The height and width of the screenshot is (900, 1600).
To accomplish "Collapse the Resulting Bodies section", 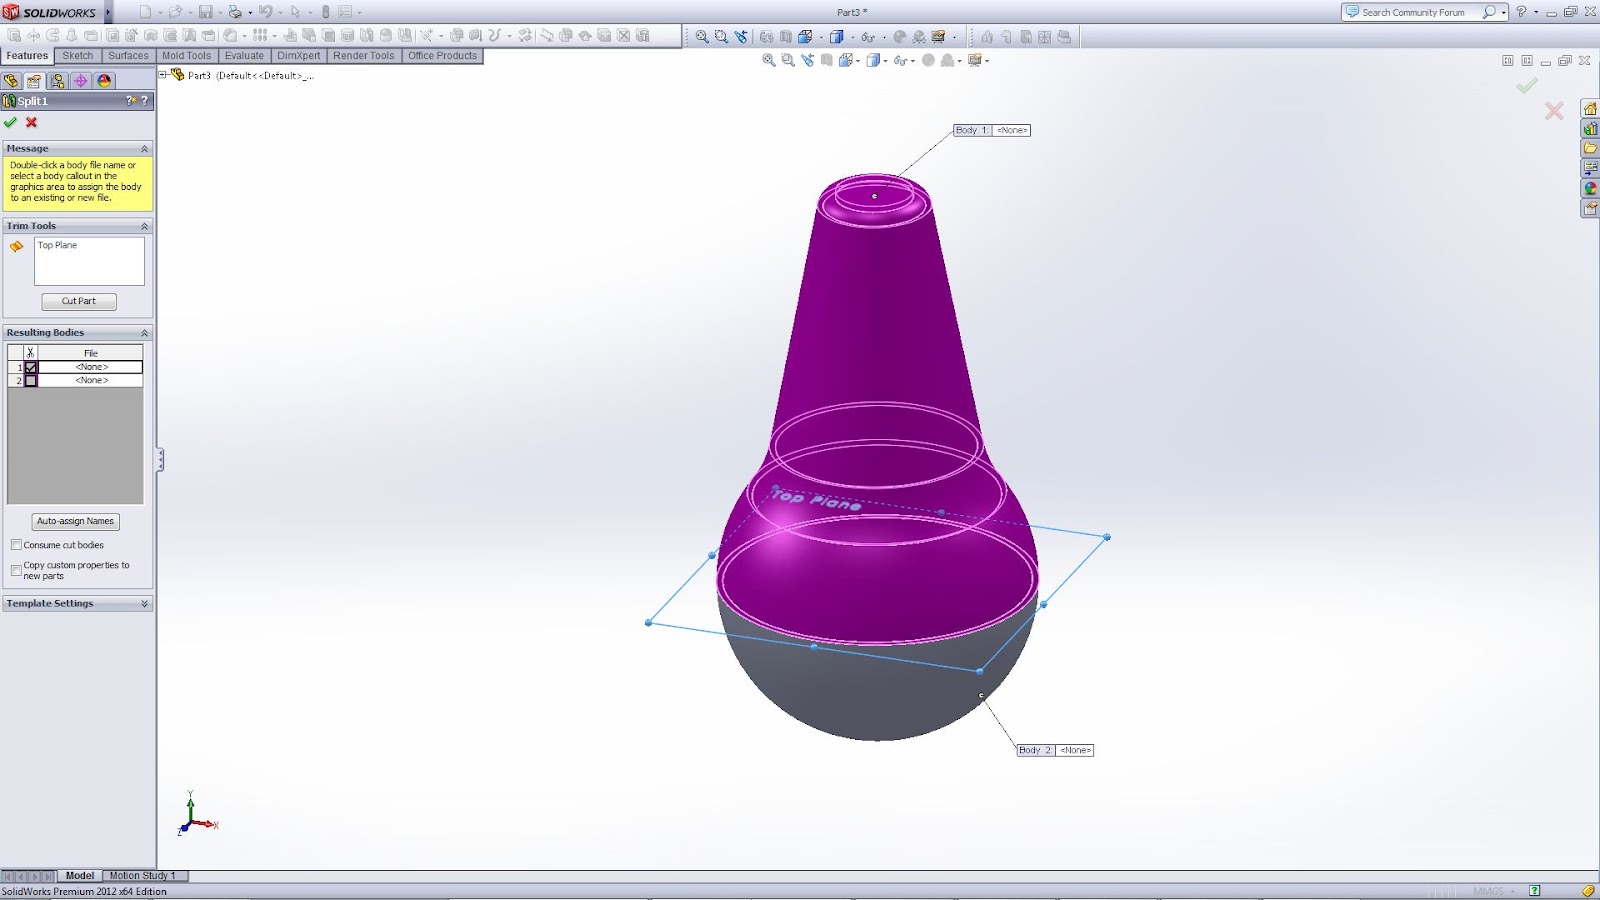I will click(143, 332).
